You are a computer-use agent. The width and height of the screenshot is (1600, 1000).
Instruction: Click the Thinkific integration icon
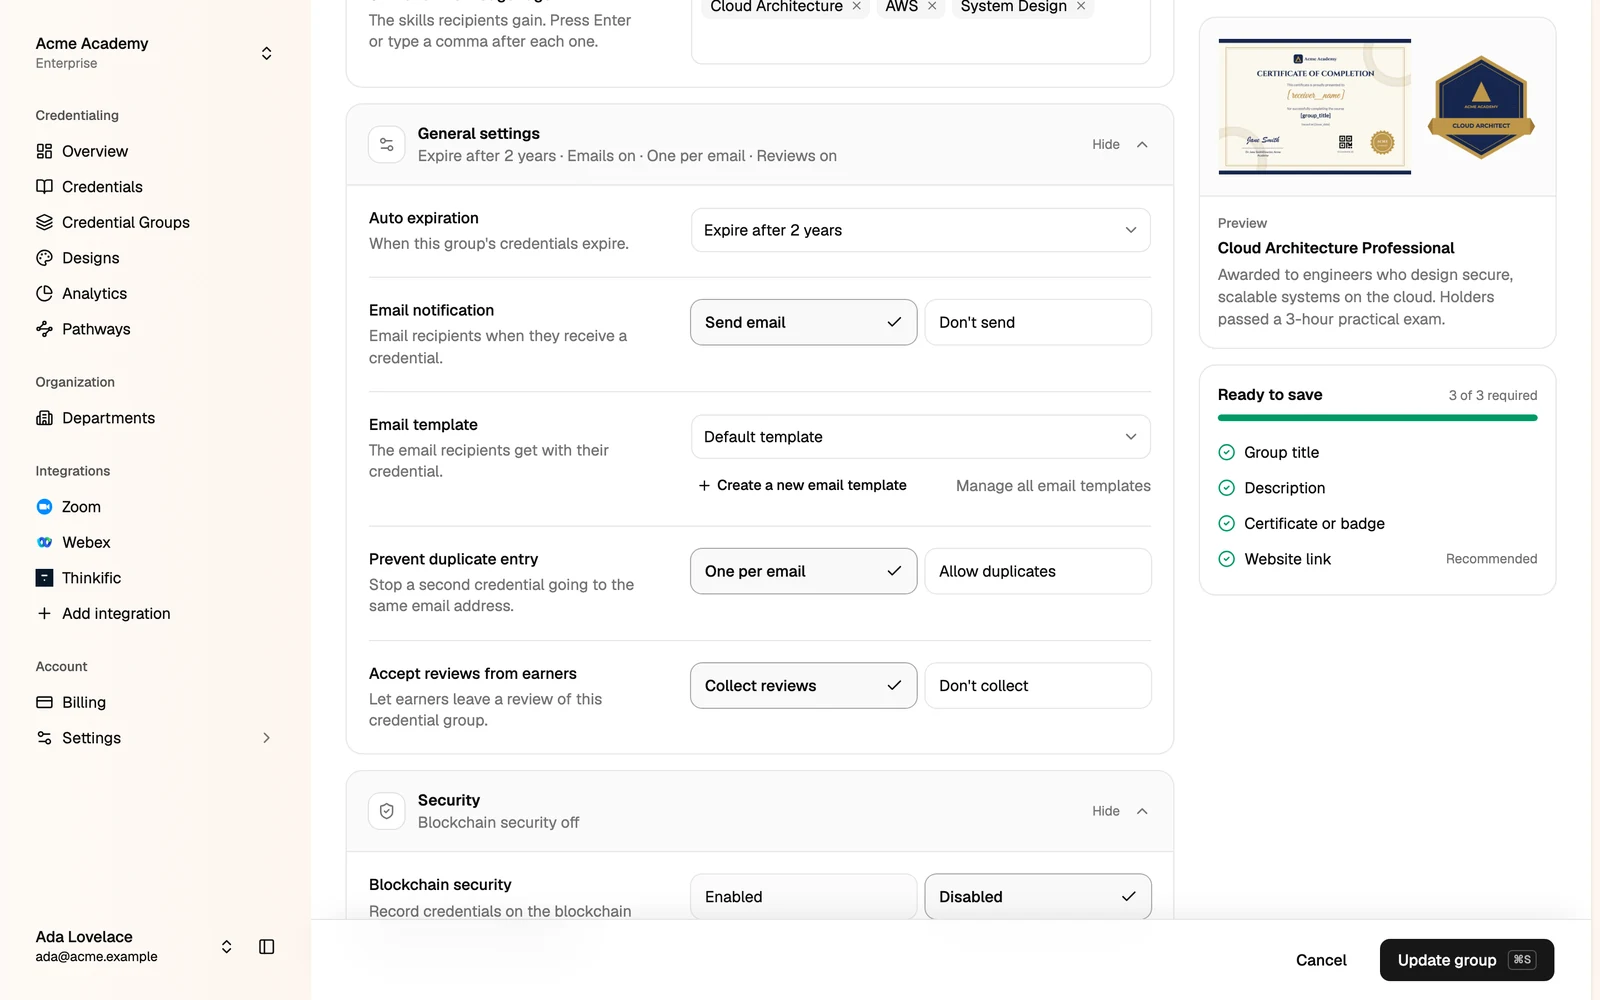tap(44, 578)
